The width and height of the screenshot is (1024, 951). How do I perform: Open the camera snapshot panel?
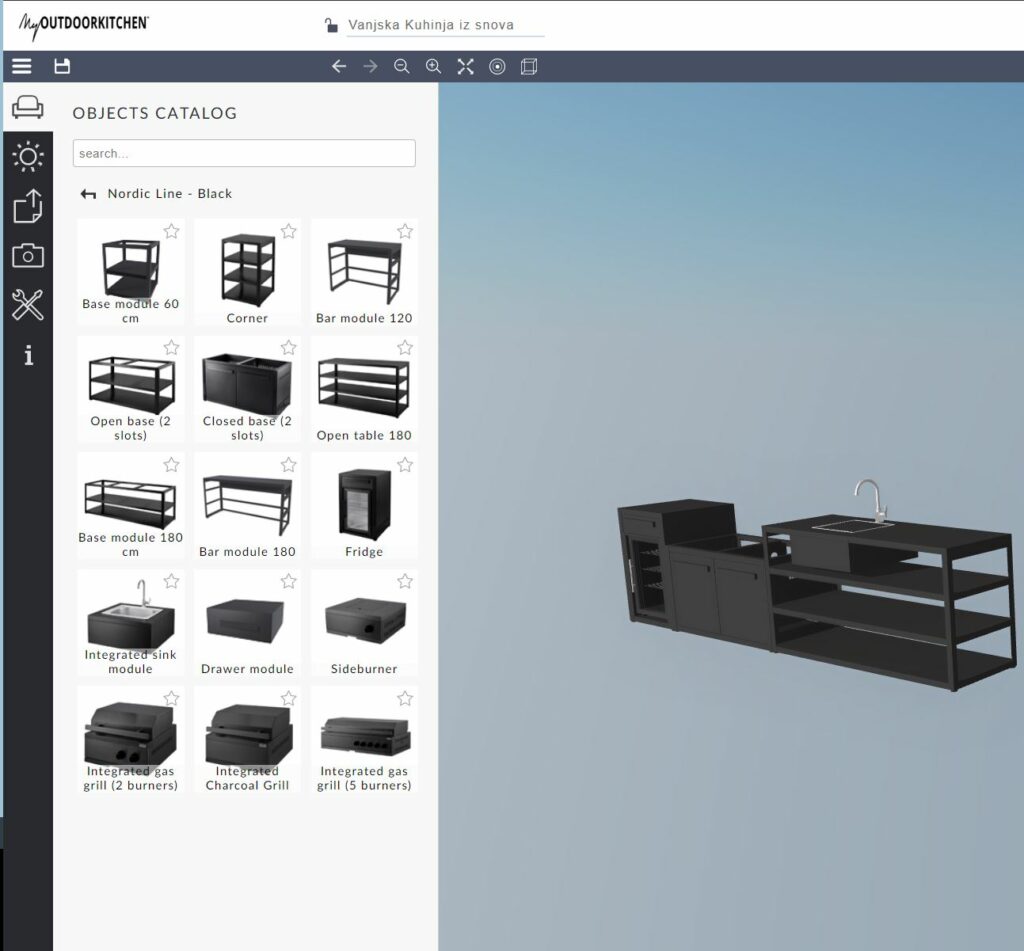coord(28,256)
